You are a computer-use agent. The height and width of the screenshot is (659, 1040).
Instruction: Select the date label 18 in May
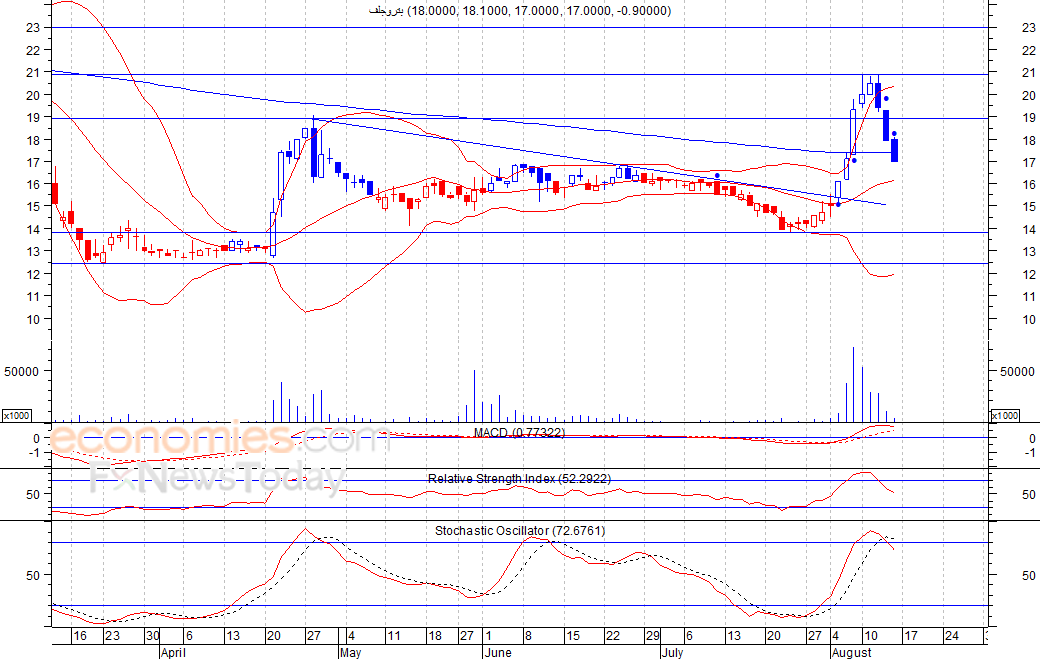[x=434, y=636]
